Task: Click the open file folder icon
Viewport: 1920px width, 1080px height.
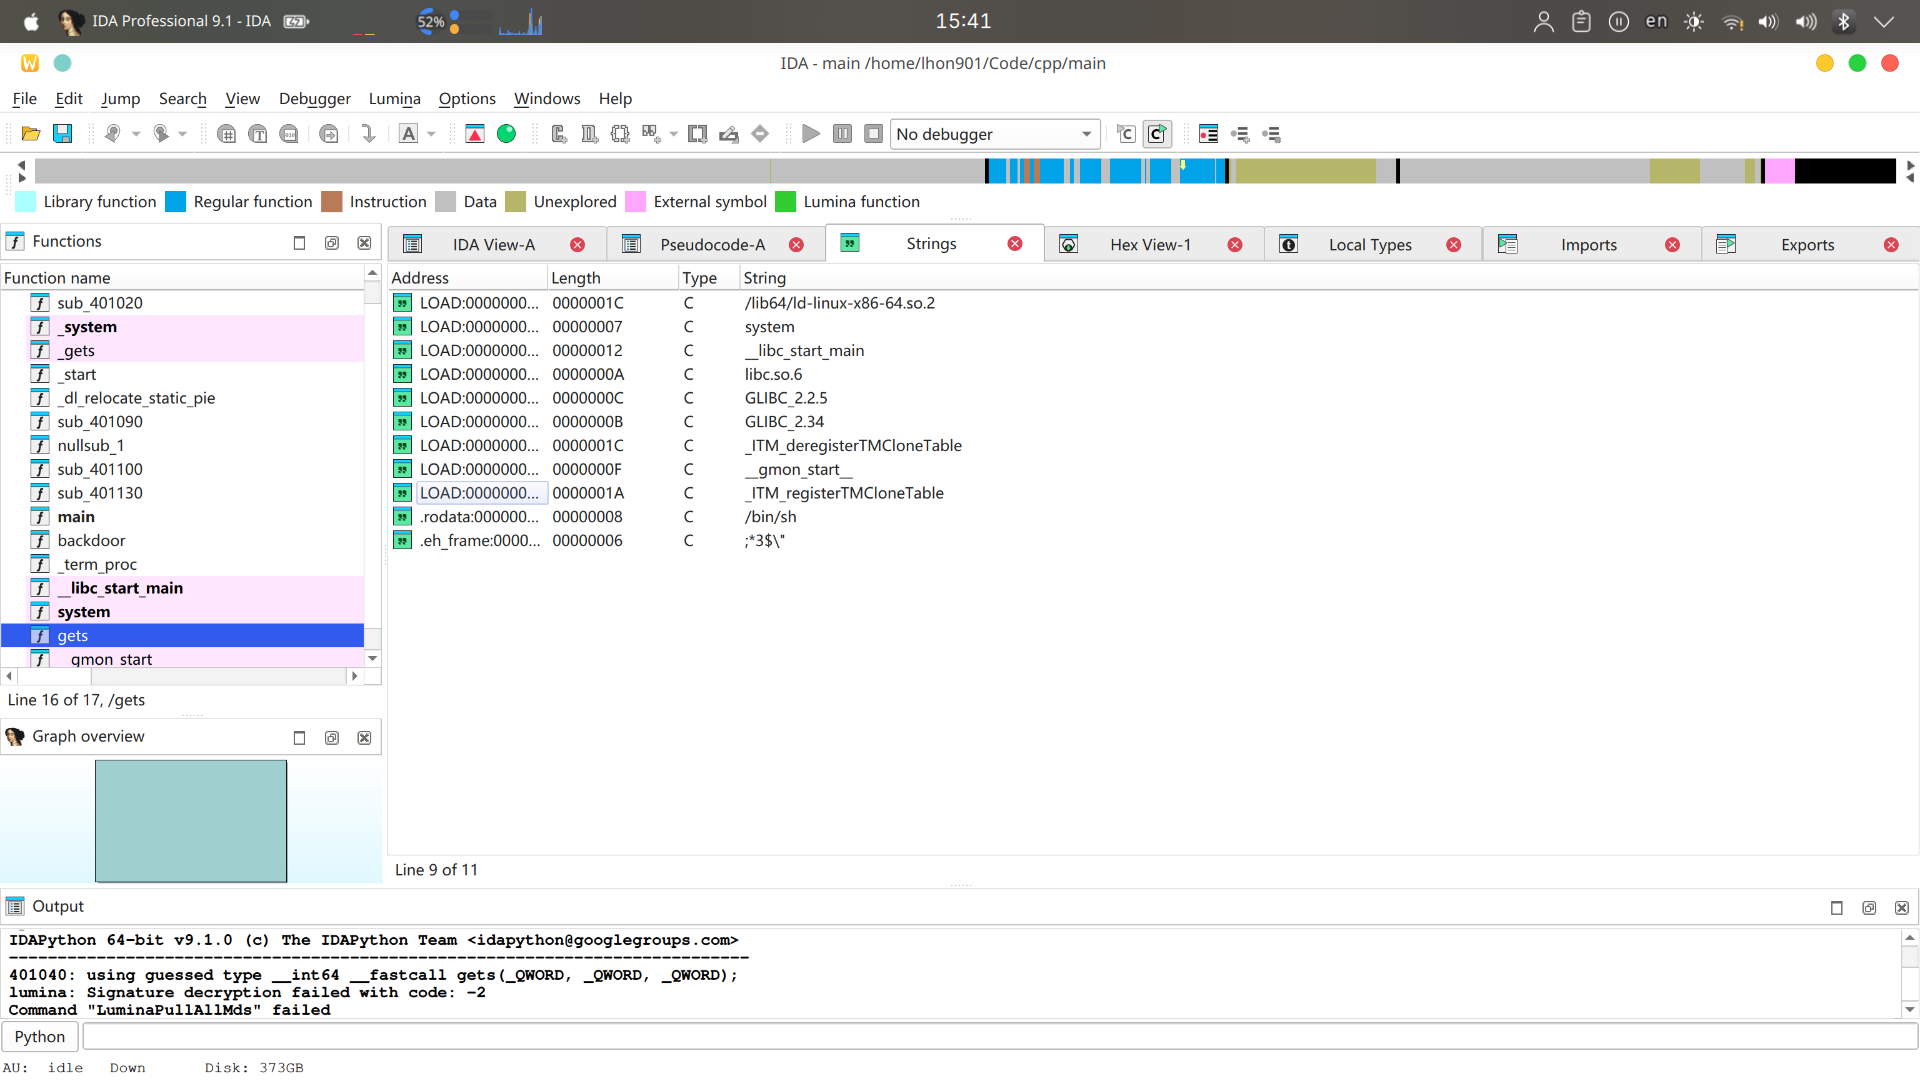Action: [30, 134]
